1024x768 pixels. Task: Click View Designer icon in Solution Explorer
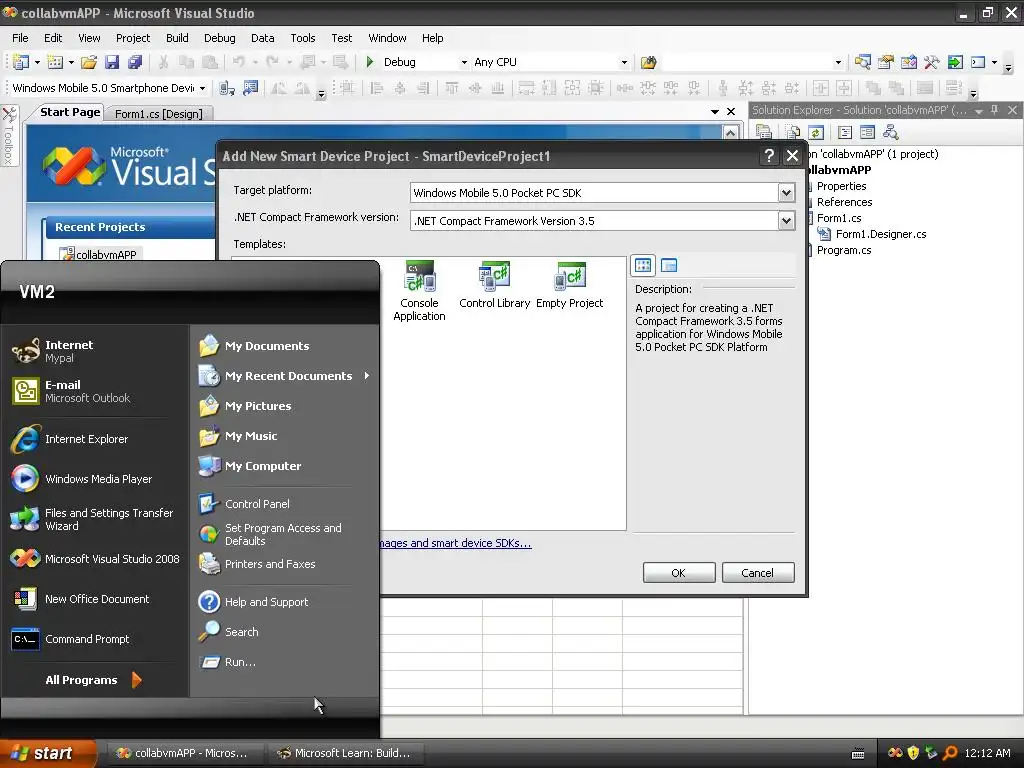tap(867, 133)
